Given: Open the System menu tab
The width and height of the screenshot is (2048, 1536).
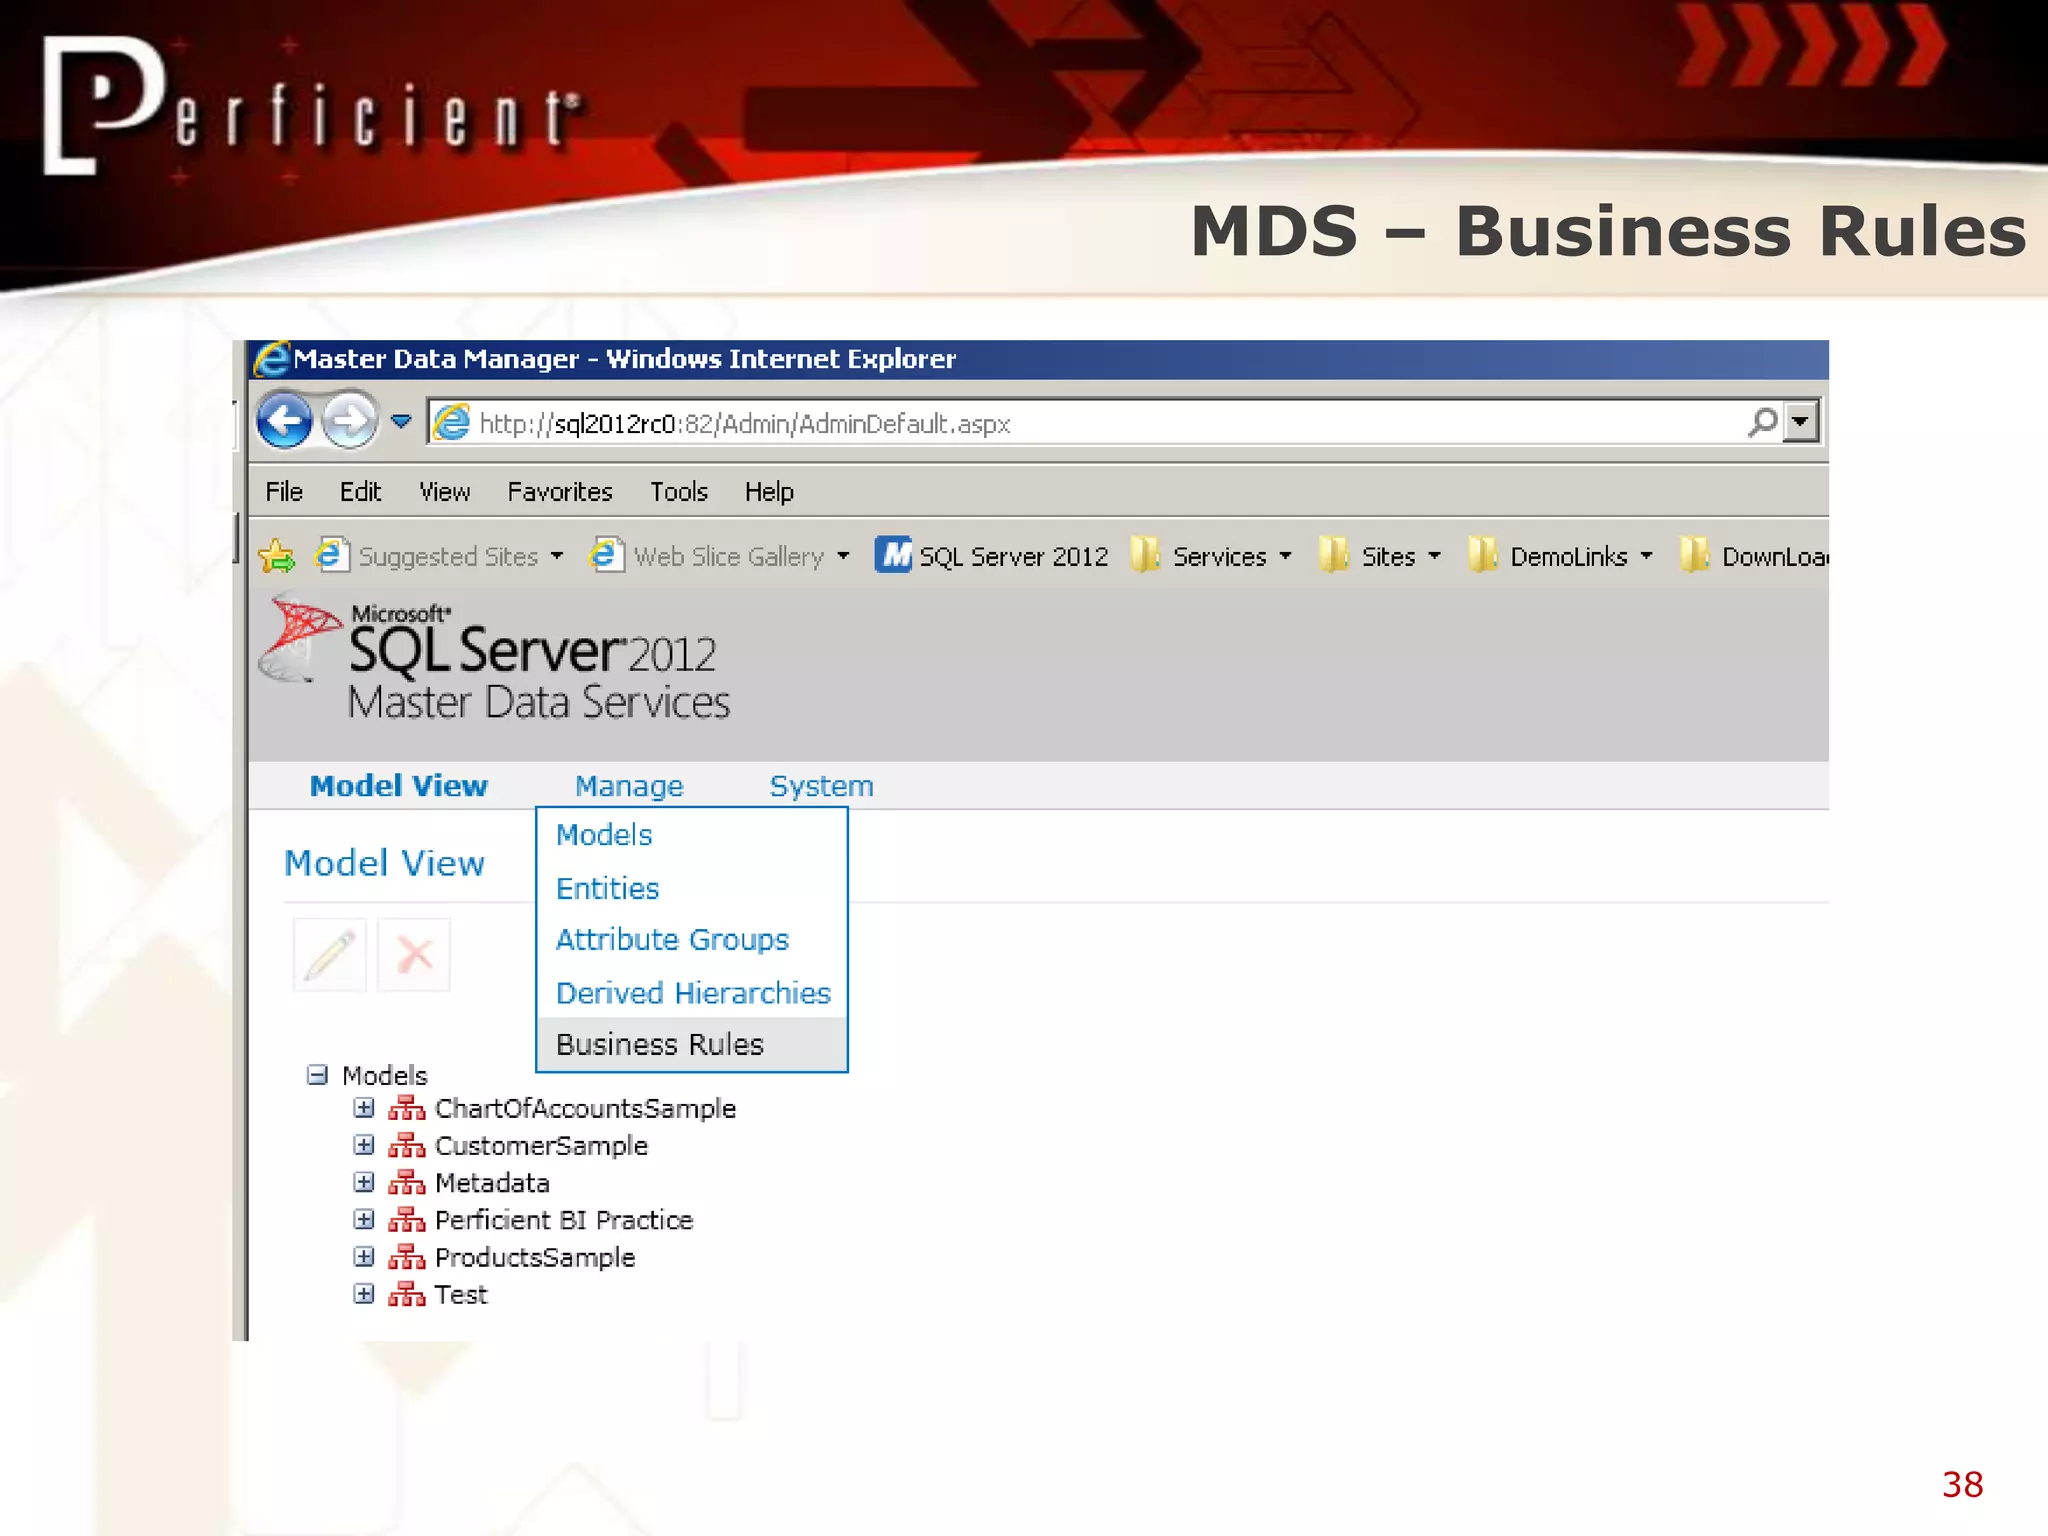Looking at the screenshot, I should (821, 786).
